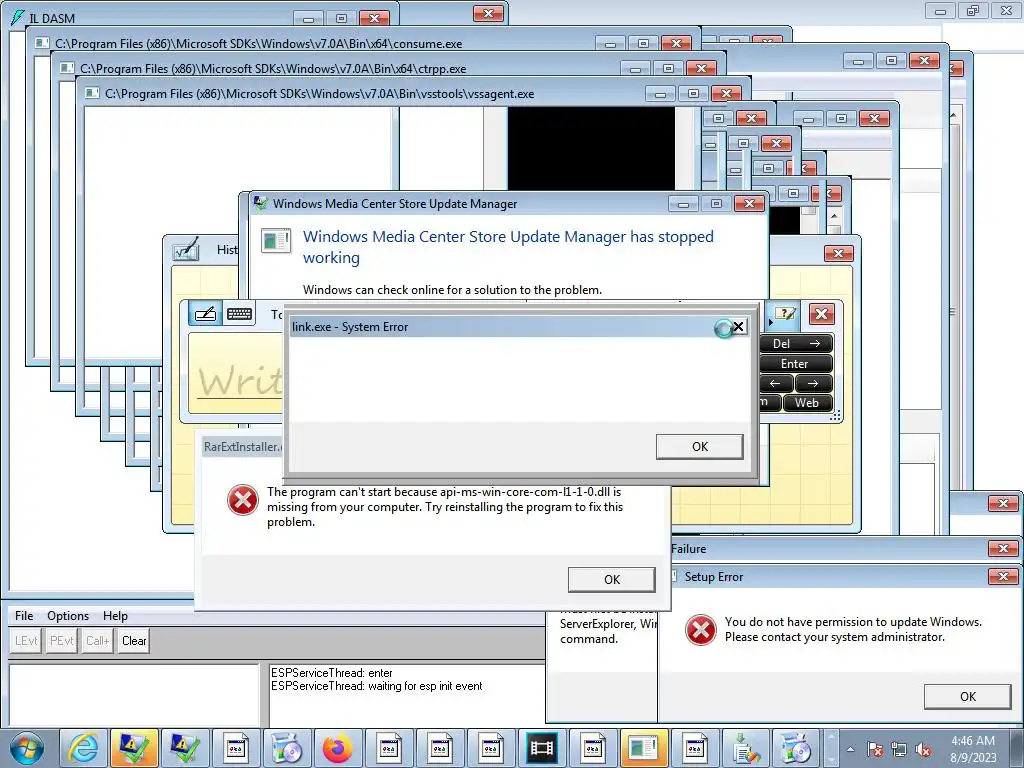This screenshot has height=768, width=1024.
Task: Click OK in link.exe System Error dialog
Action: coord(699,447)
